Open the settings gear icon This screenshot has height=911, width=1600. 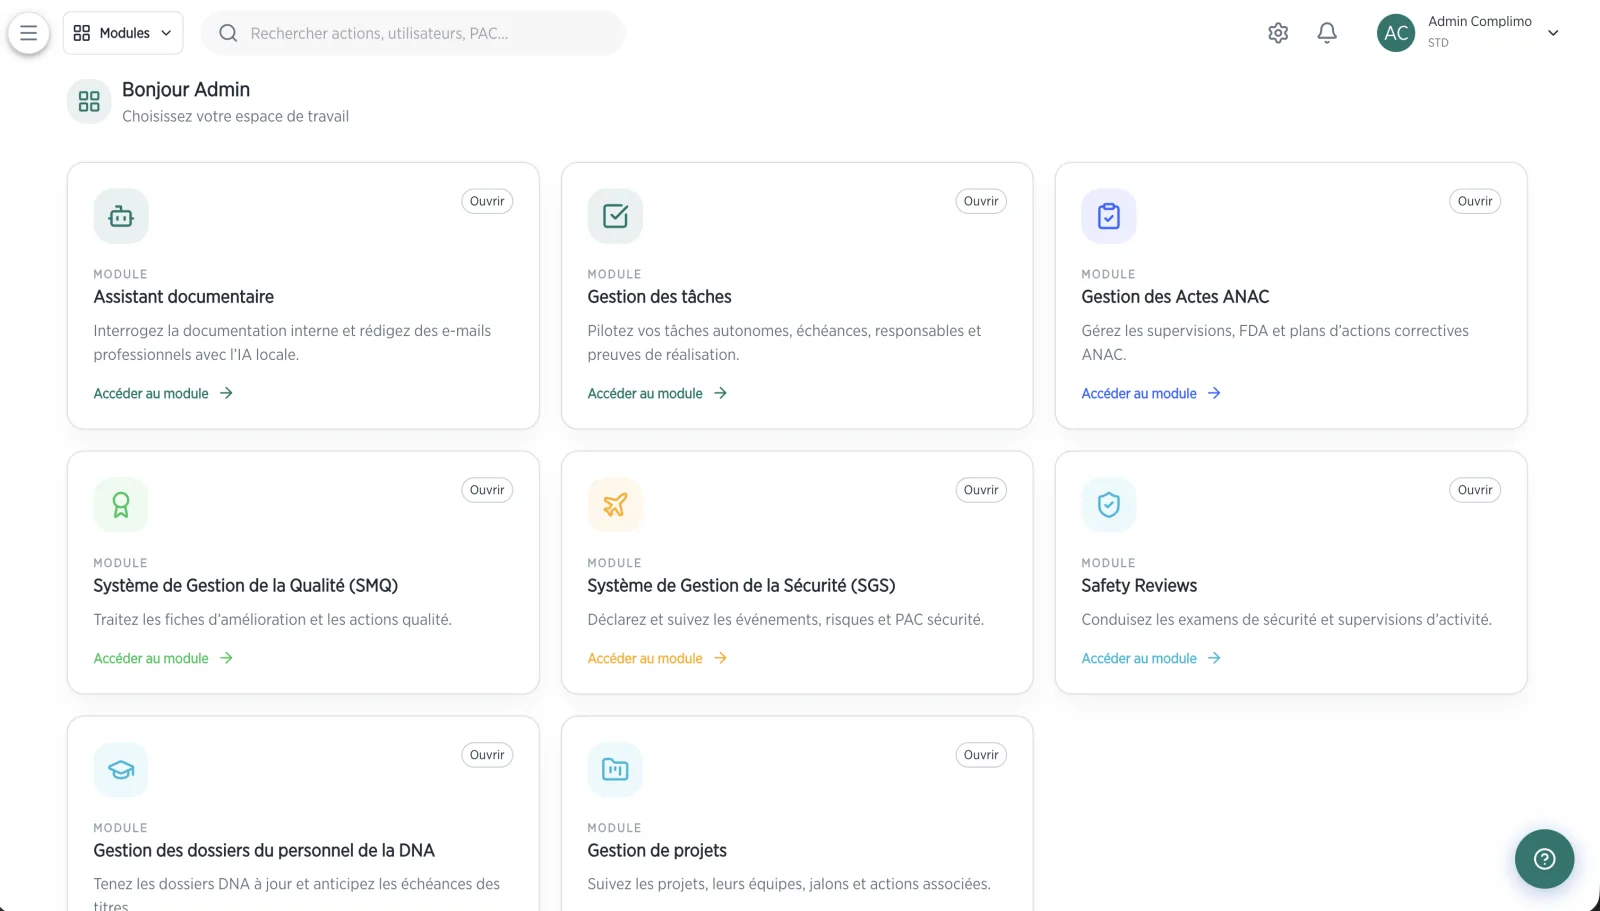pyautogui.click(x=1278, y=33)
